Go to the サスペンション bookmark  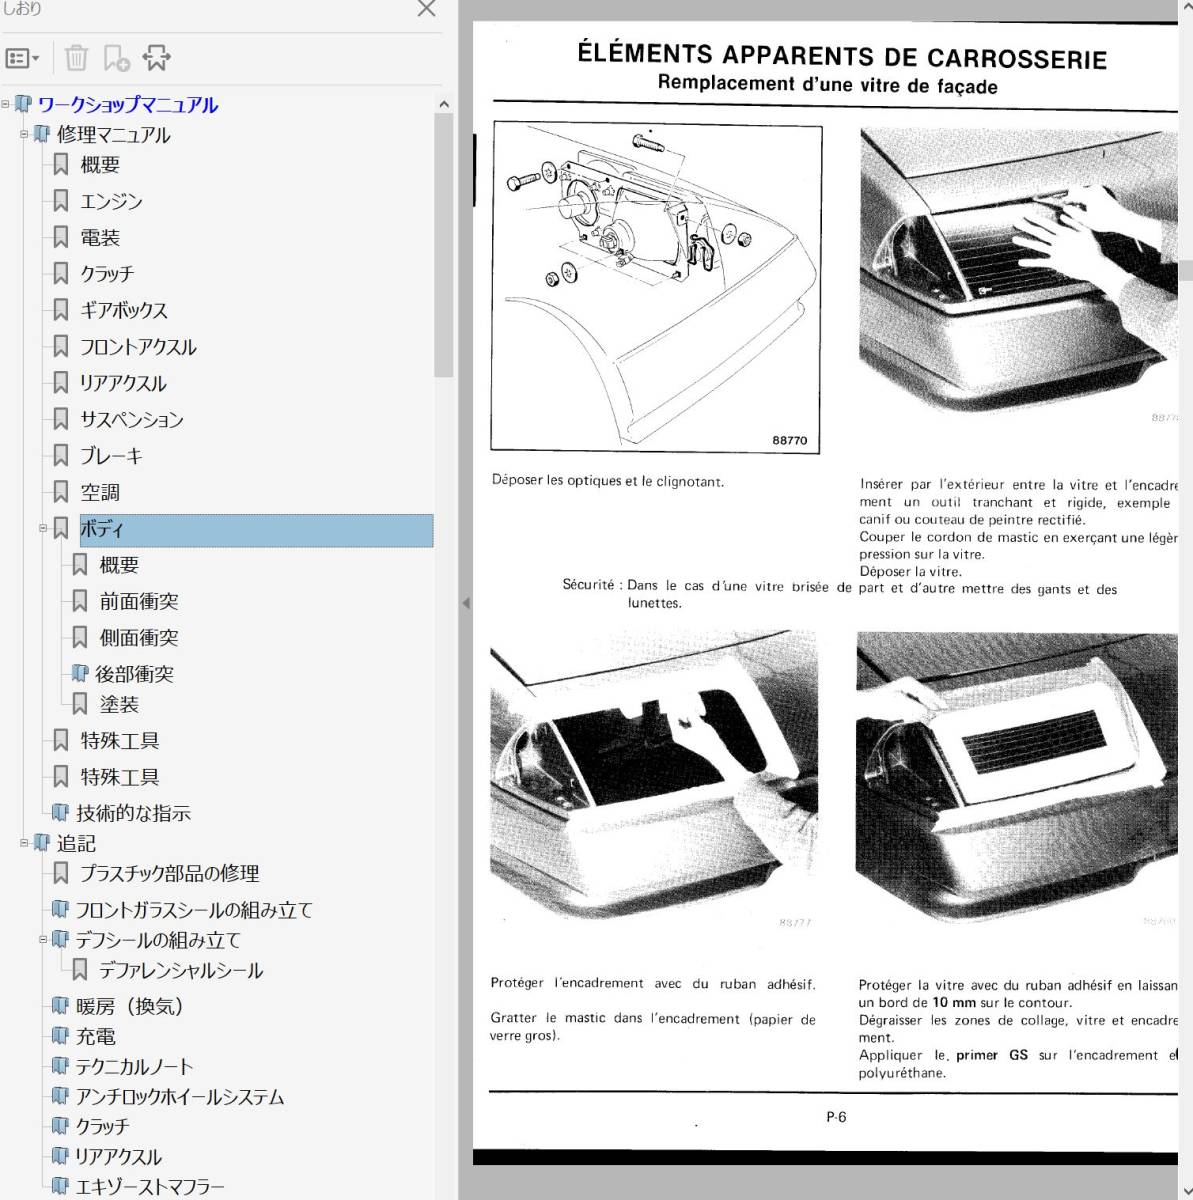click(x=132, y=420)
